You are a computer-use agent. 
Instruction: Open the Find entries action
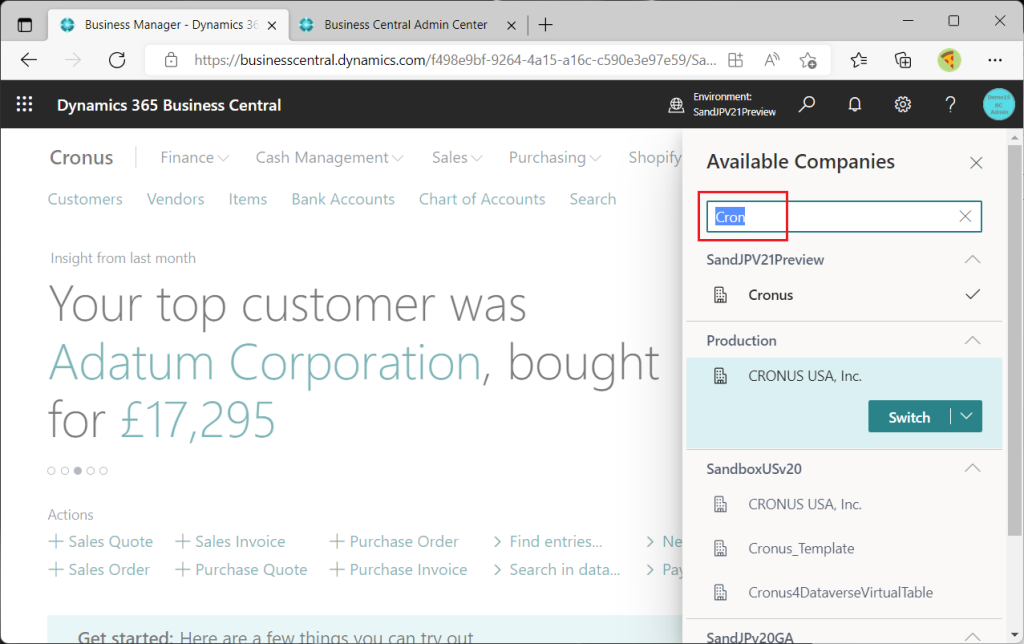[548, 541]
